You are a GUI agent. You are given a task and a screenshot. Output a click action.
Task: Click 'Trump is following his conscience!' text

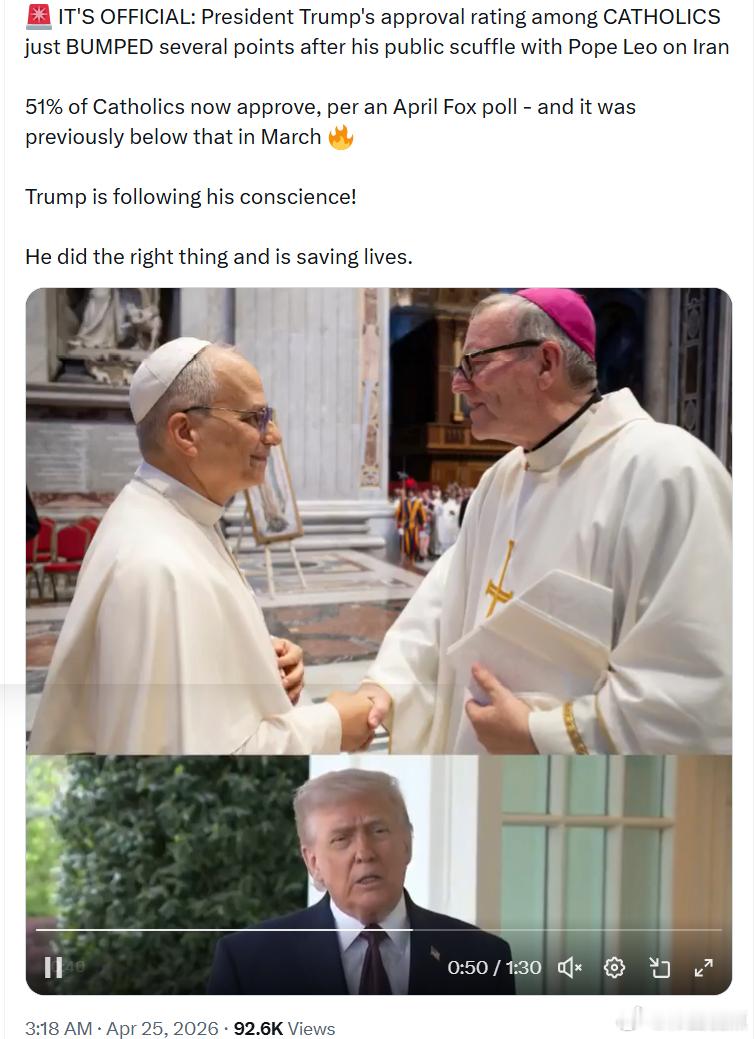pyautogui.click(x=191, y=197)
